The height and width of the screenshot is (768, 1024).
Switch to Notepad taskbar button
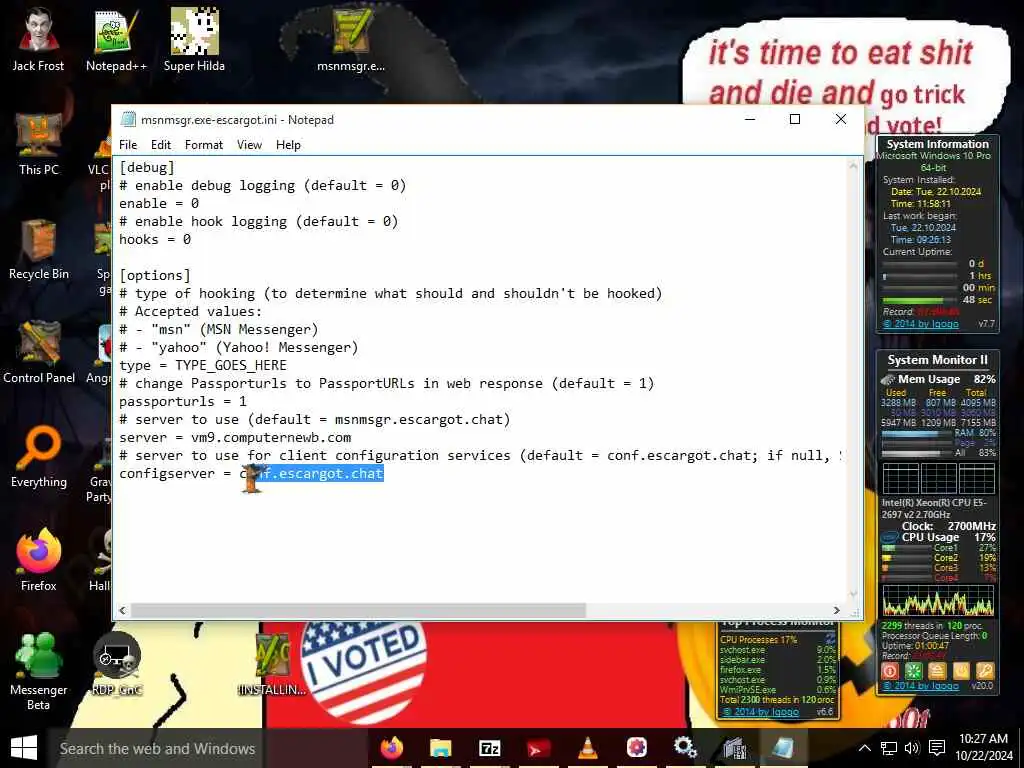pyautogui.click(x=783, y=748)
